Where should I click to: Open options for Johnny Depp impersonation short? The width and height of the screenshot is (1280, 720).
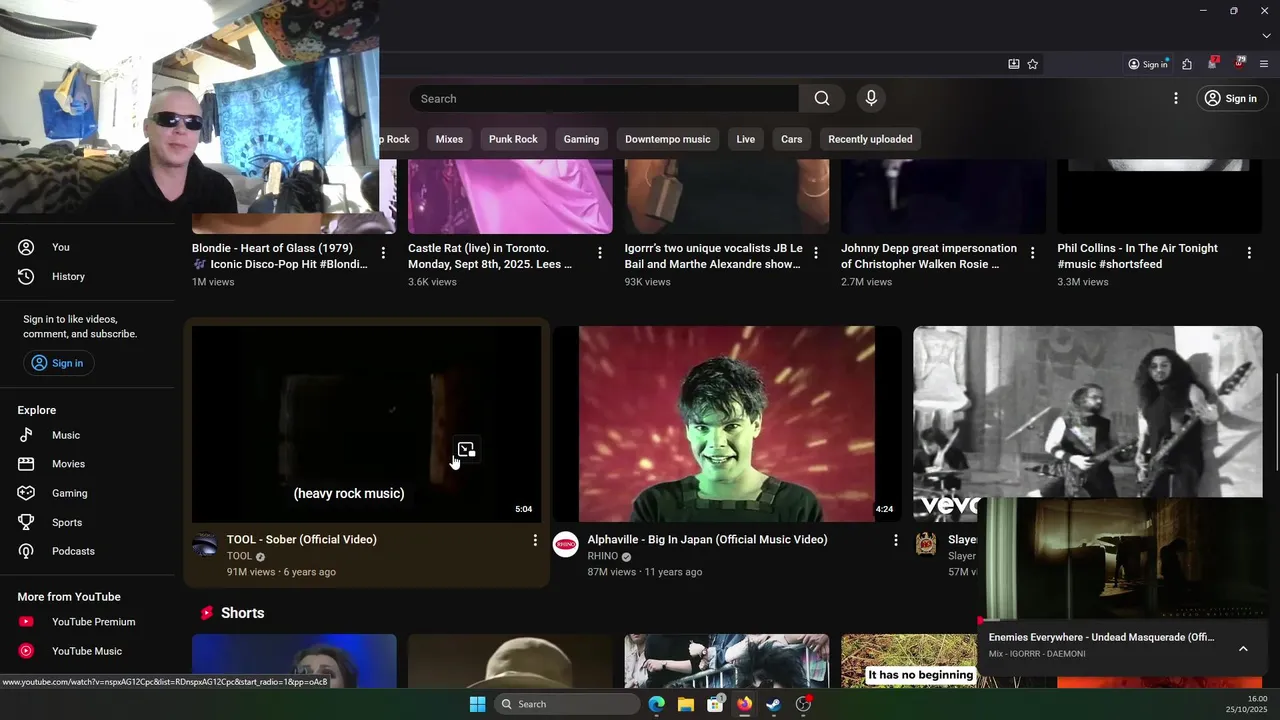1033,253
